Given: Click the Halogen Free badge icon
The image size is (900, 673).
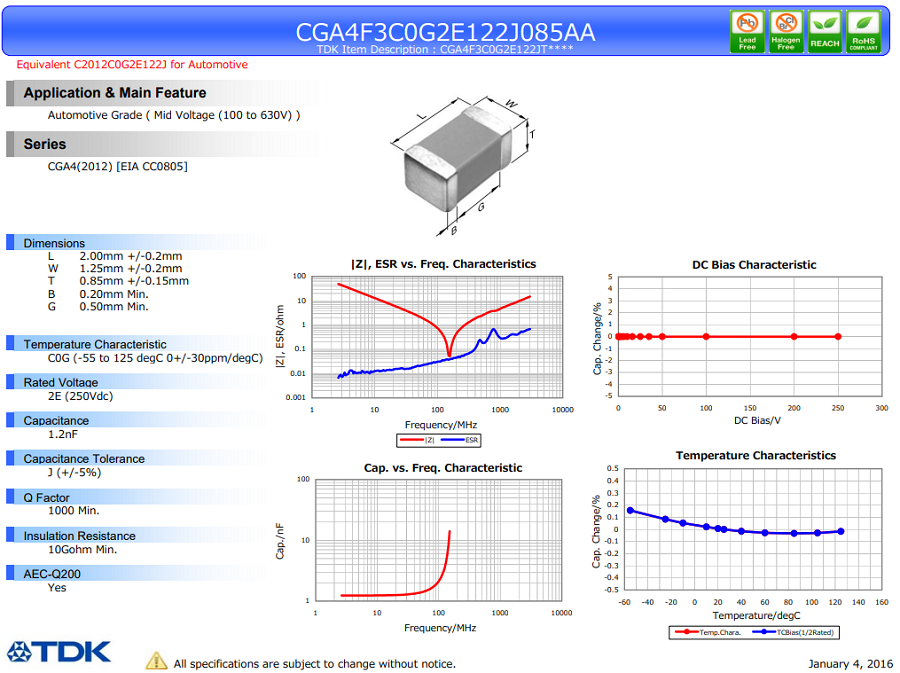Looking at the screenshot, I should pos(786,32).
